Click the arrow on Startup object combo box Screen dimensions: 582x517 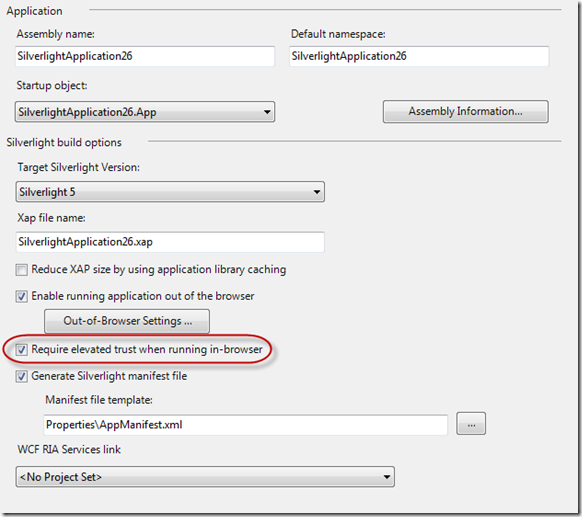pos(267,112)
